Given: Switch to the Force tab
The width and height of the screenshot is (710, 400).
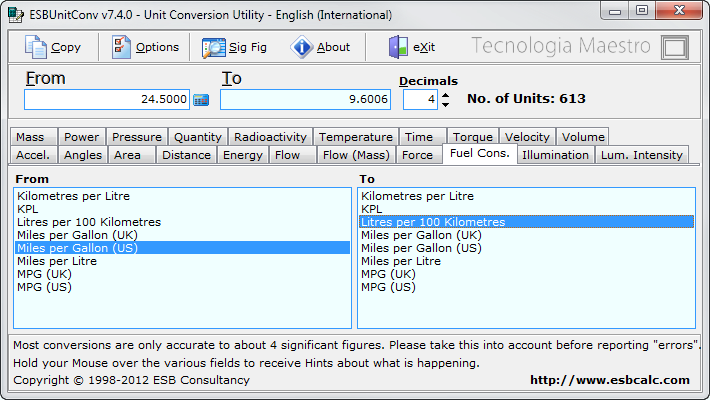Looking at the screenshot, I should 419,155.
